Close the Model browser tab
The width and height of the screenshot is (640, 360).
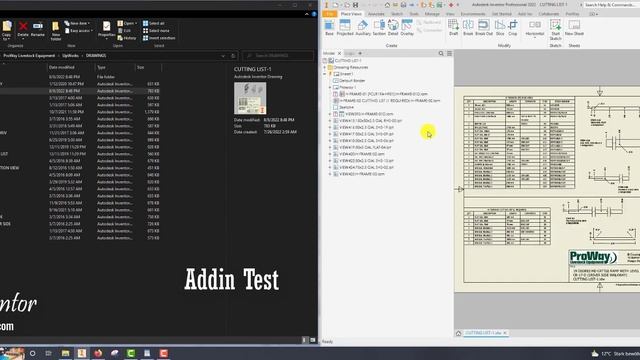tap(339, 53)
